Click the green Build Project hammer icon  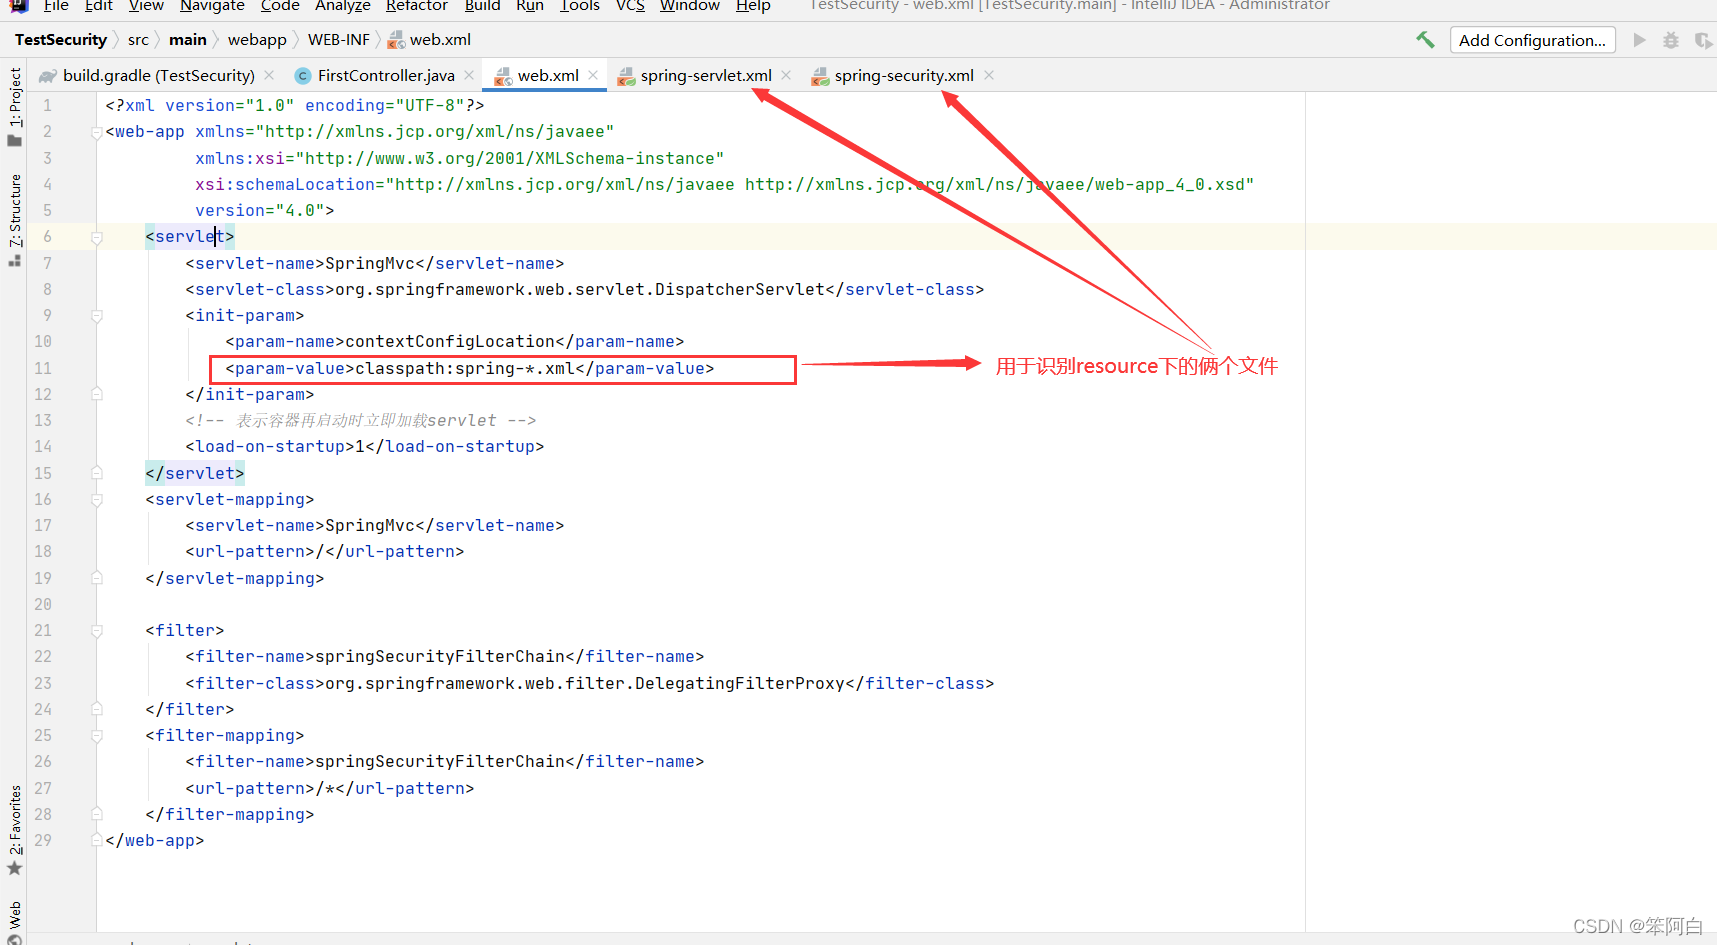1425,40
